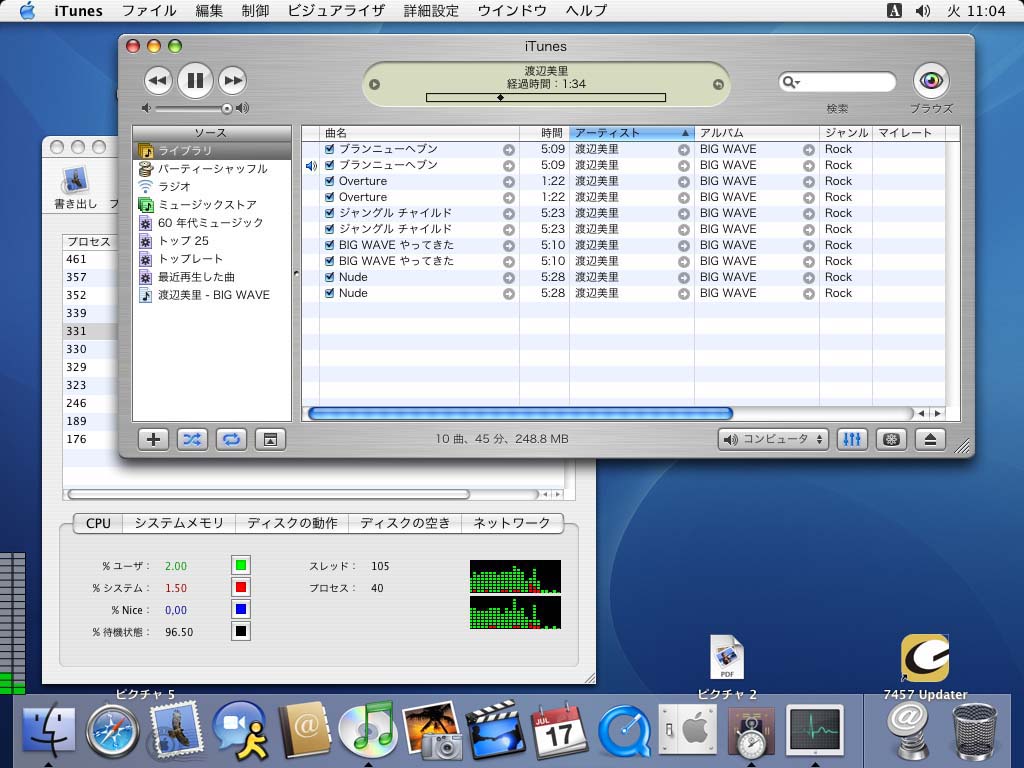Uncheck the first ジャングル チャイルド checkbox
1024x768 pixels.
click(x=330, y=213)
